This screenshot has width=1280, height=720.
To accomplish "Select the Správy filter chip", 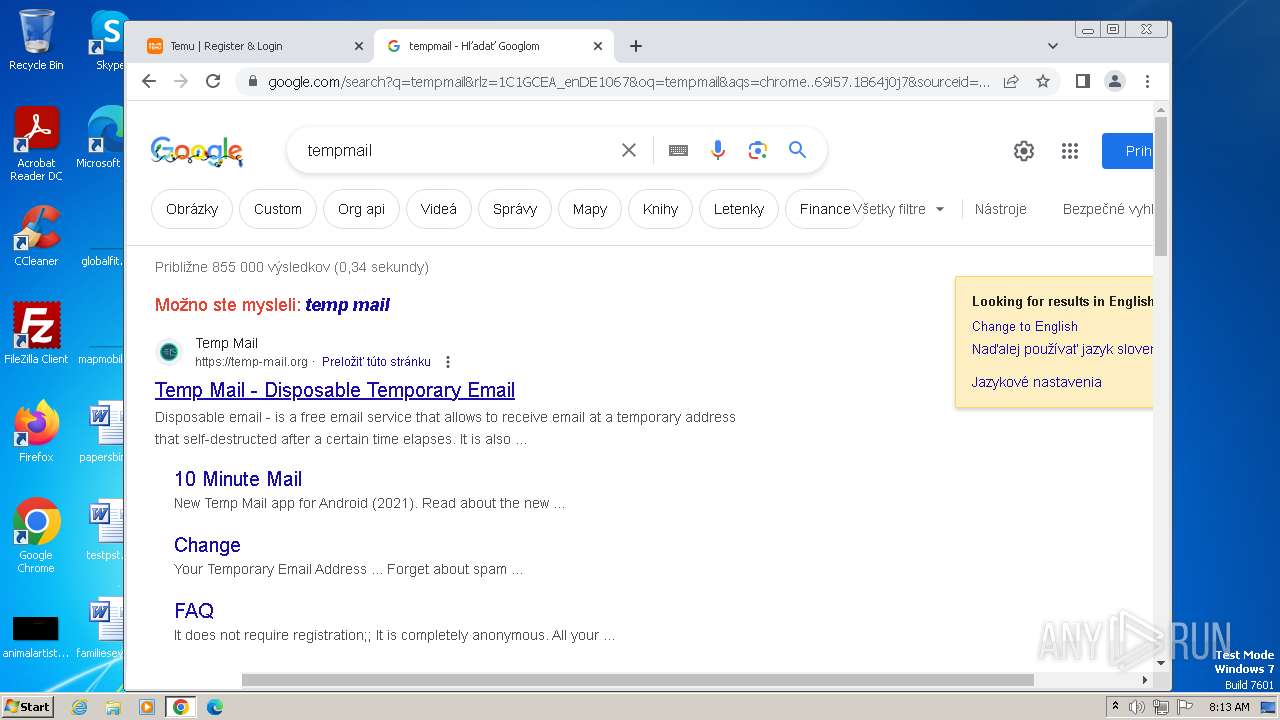I will click(x=515, y=209).
